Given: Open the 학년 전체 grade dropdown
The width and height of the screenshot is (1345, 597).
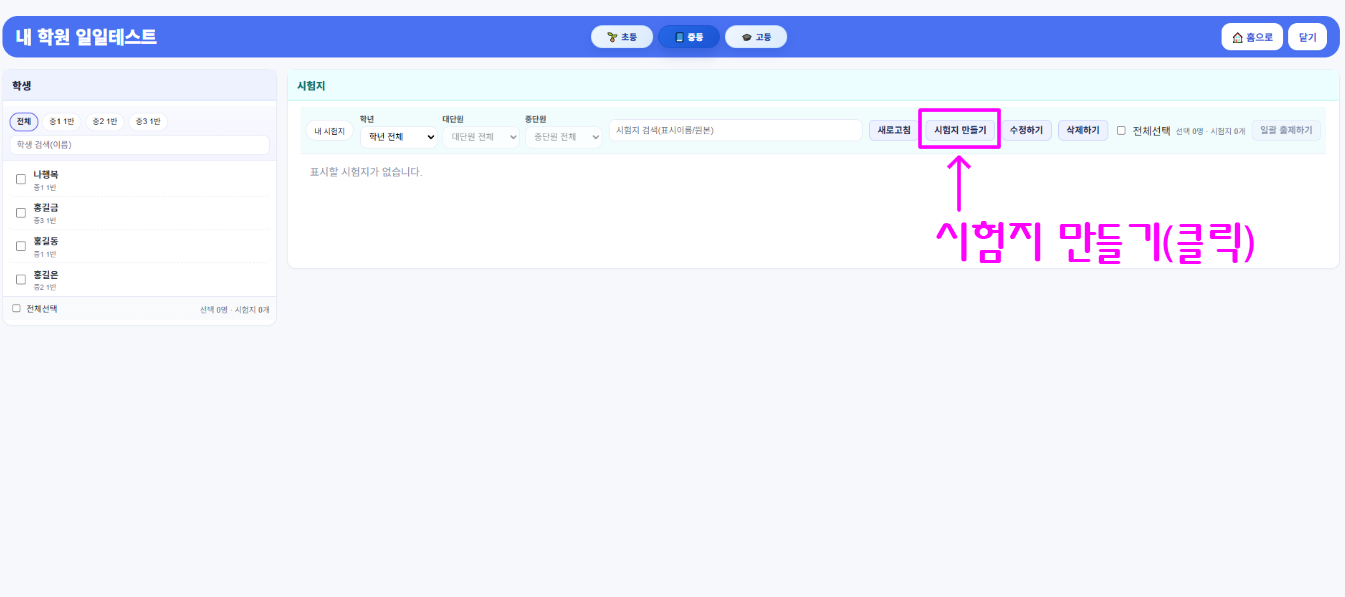Looking at the screenshot, I should 399,136.
